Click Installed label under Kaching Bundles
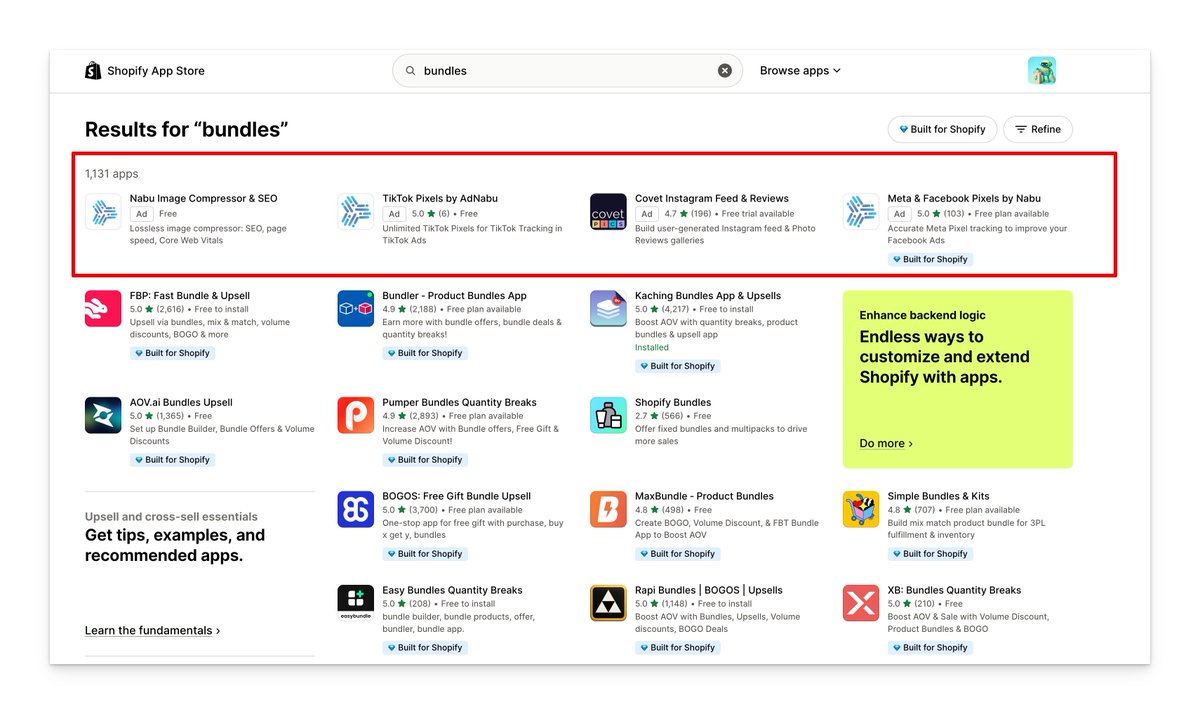1200x714 pixels. click(652, 348)
